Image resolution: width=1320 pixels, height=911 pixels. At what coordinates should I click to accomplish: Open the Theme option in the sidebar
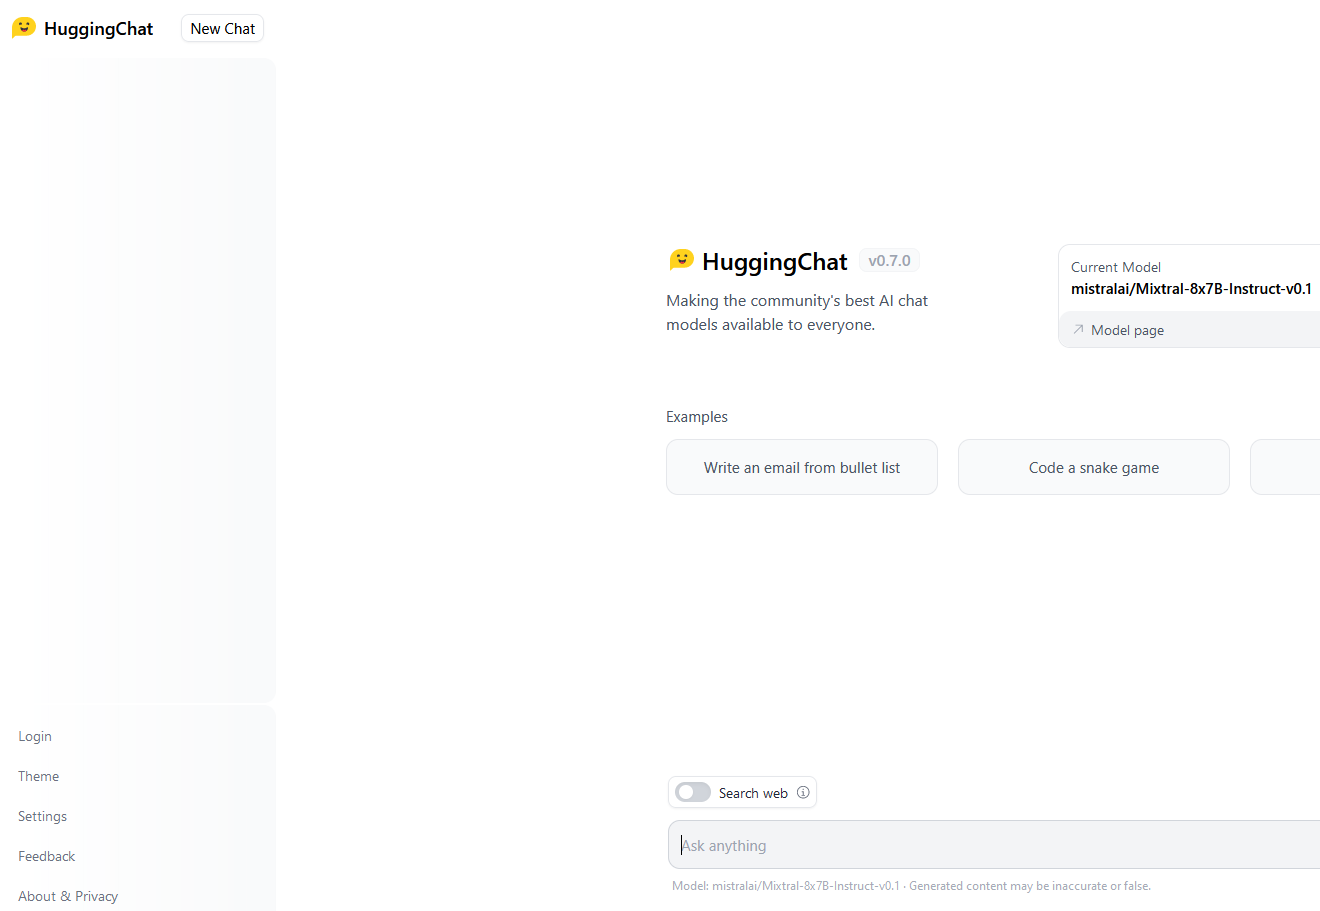click(38, 776)
